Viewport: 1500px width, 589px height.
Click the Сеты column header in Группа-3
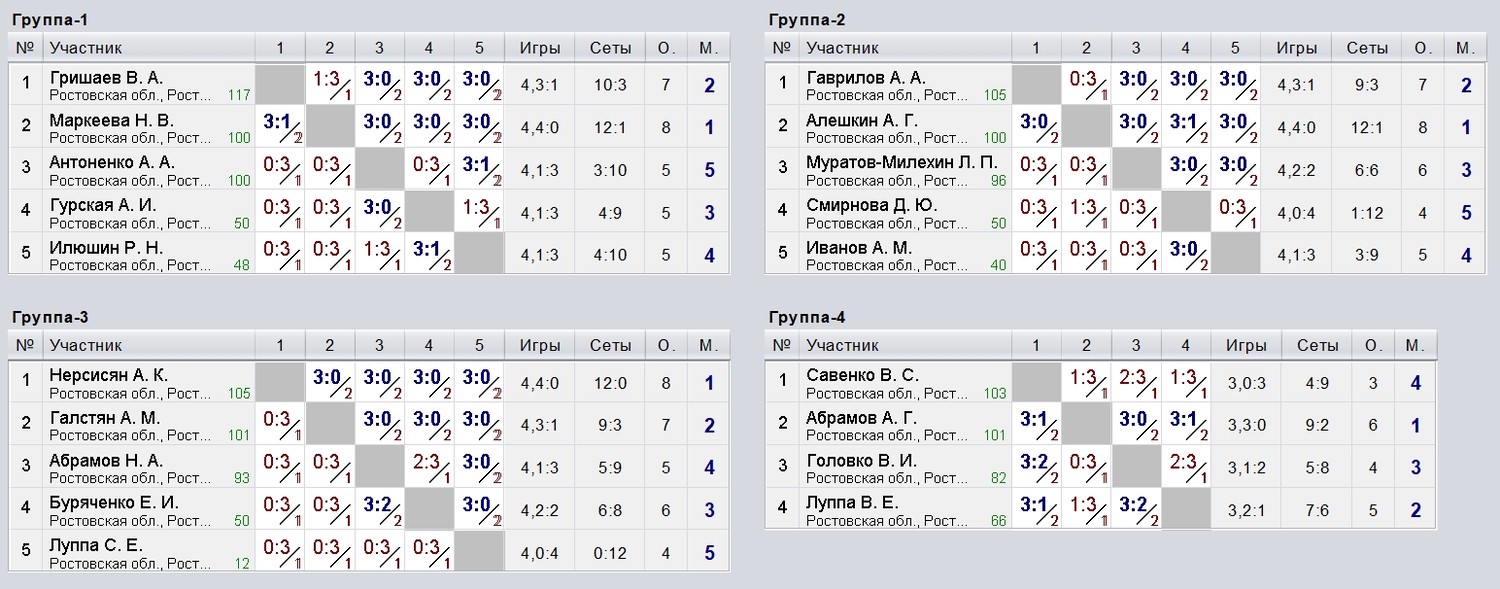pos(610,345)
